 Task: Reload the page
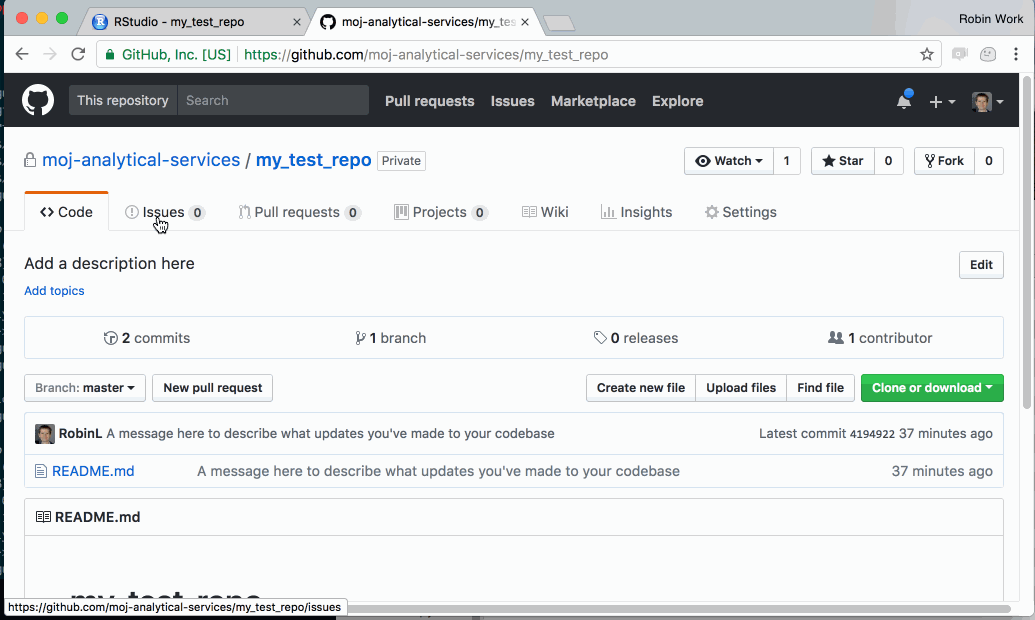tap(79, 54)
